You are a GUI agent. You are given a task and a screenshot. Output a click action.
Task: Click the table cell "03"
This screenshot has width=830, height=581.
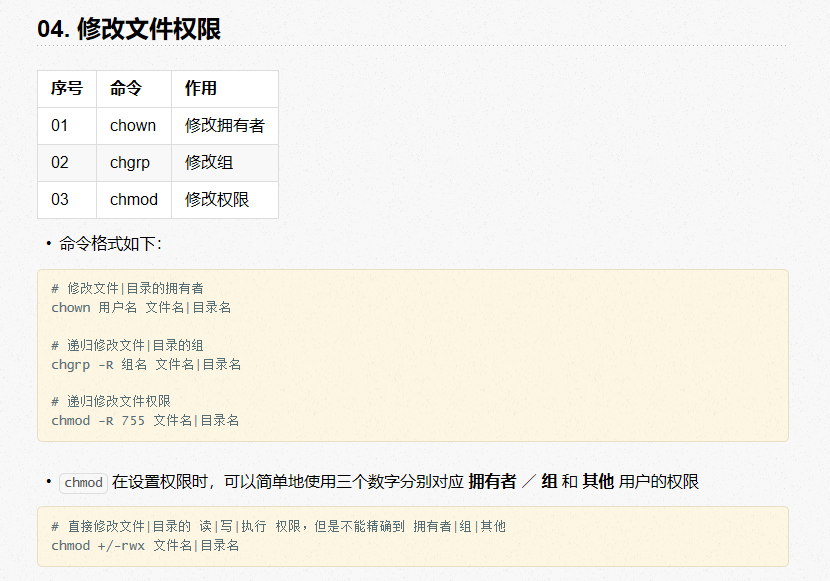[x=67, y=200]
